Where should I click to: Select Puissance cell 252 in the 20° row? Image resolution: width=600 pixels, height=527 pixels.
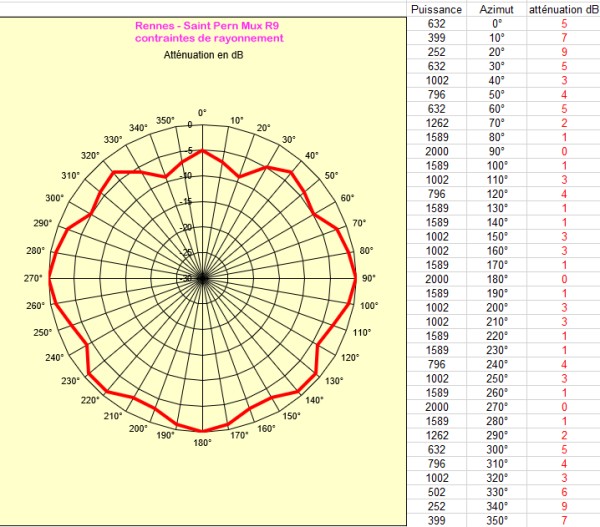[437, 52]
